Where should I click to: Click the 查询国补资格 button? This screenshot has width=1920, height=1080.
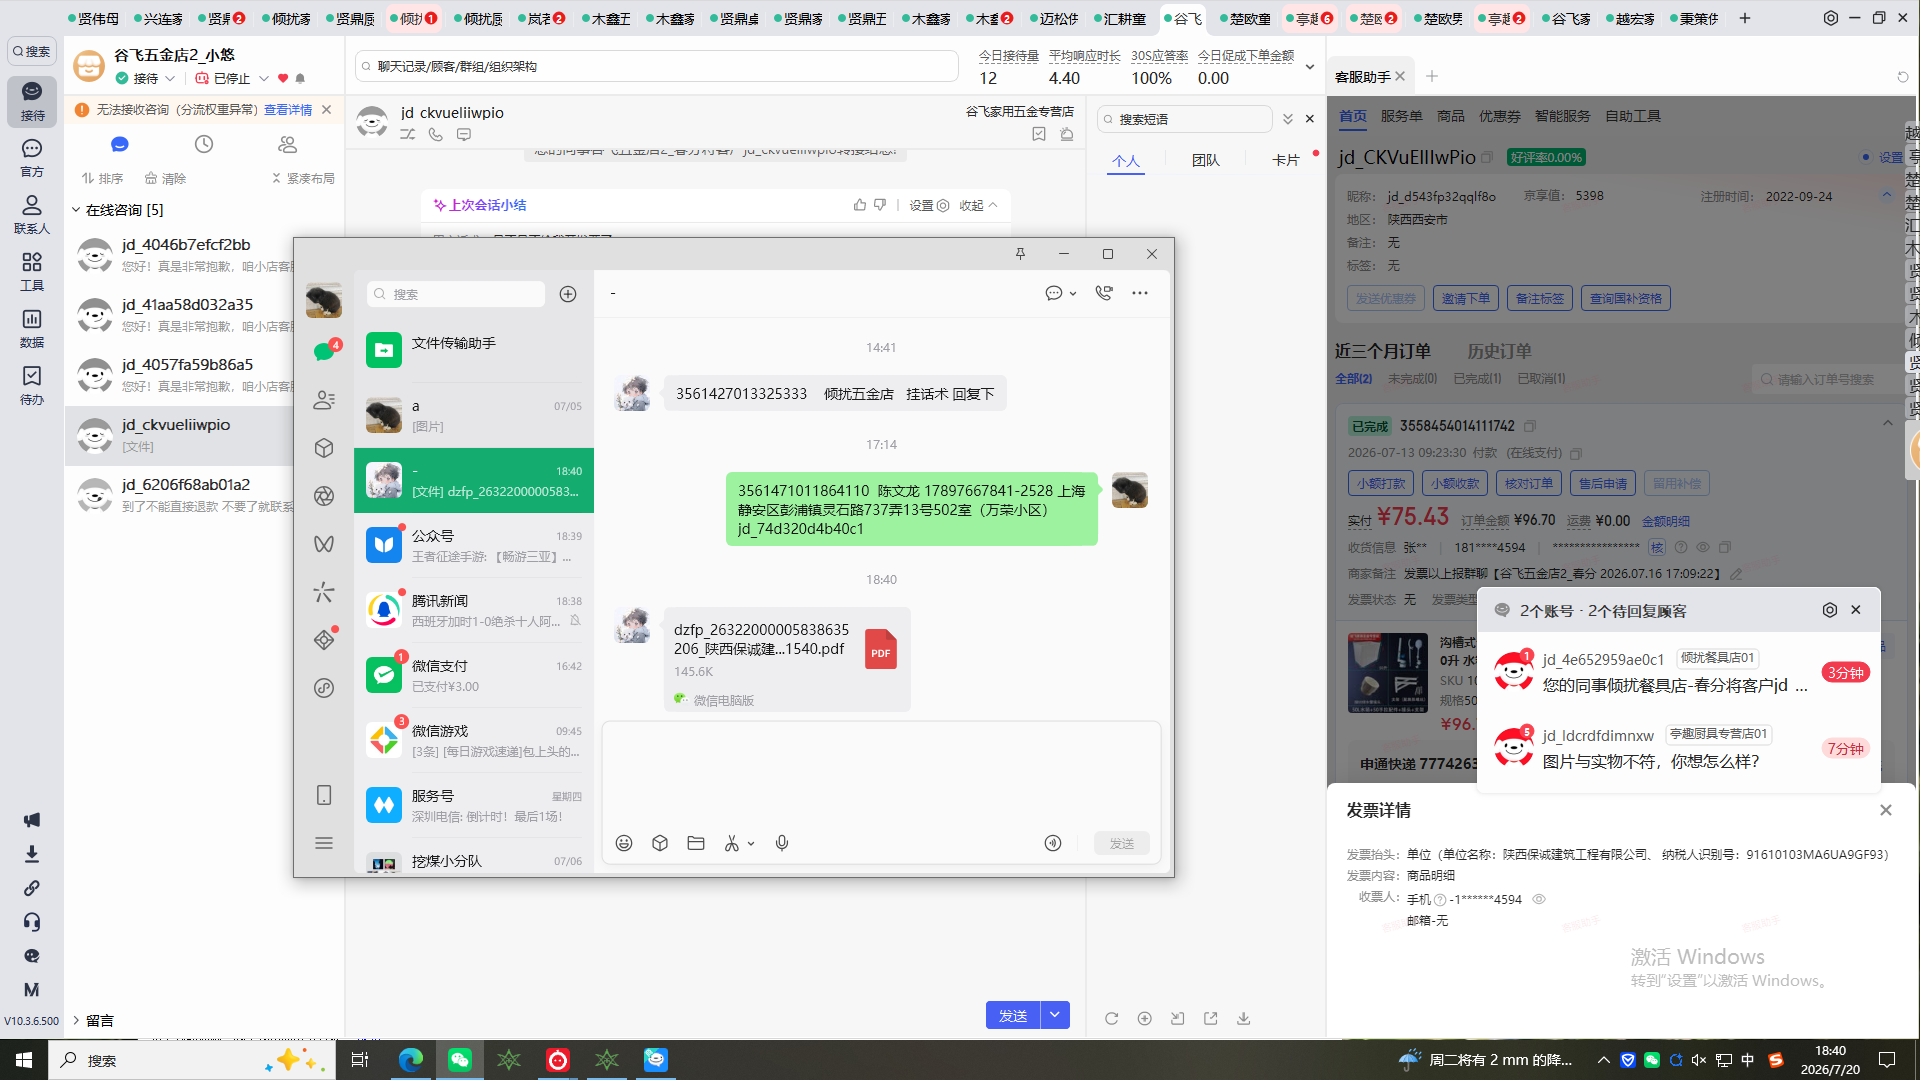pyautogui.click(x=1627, y=298)
